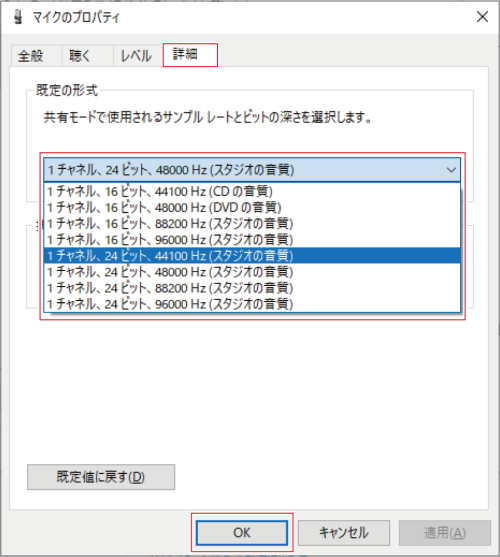
Task: Choose 24 ビット 88200 Hz option
Action: tap(252, 288)
